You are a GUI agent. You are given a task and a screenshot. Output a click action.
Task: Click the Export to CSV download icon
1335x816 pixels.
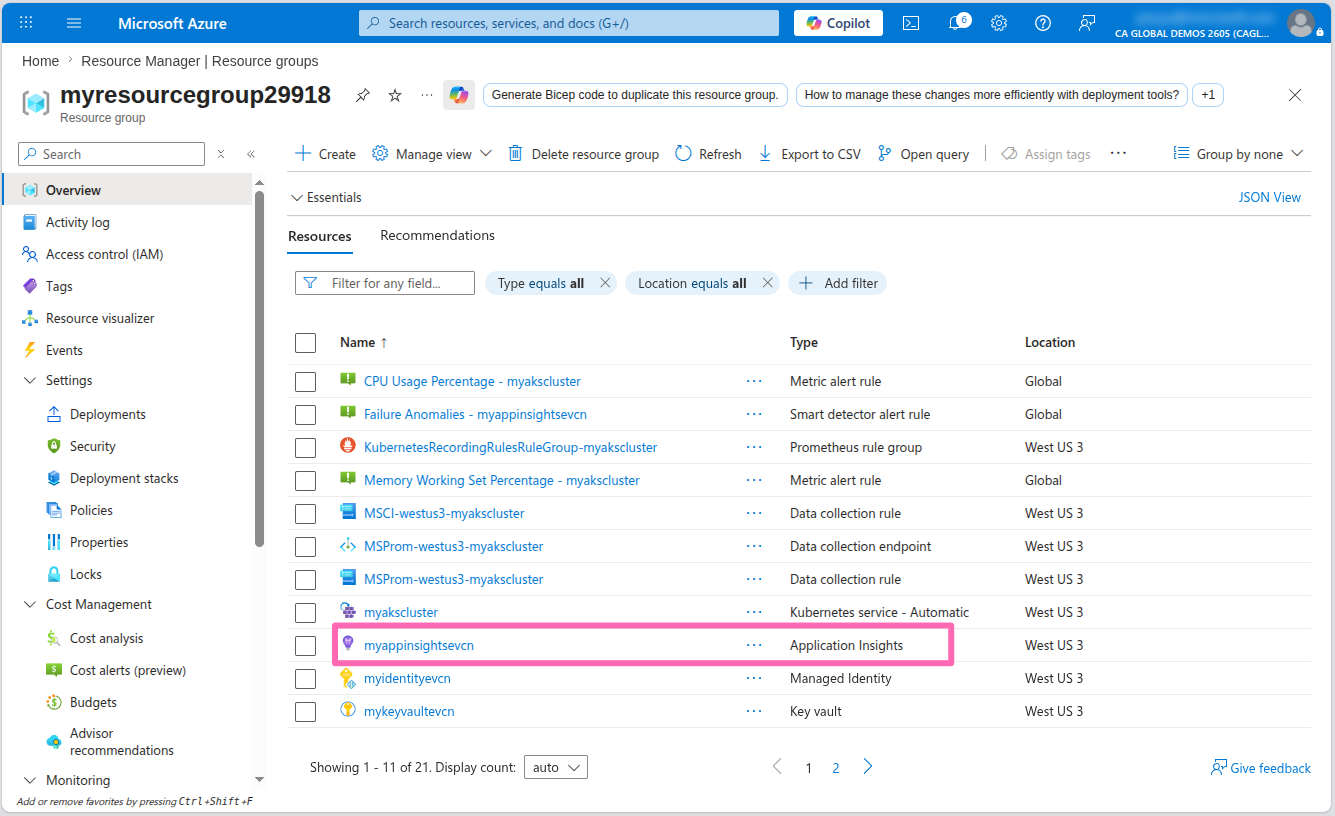coord(765,153)
